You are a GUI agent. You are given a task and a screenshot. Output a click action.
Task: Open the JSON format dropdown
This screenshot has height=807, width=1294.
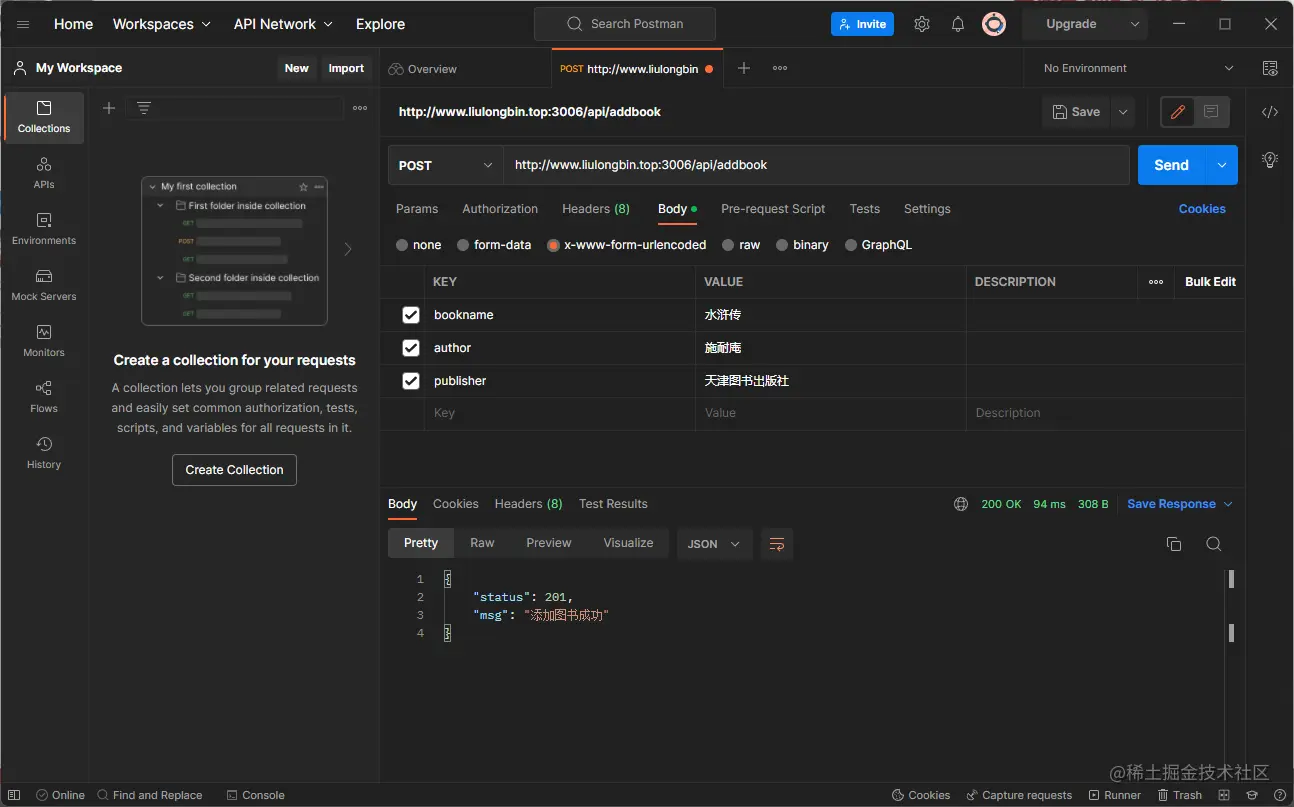click(714, 544)
